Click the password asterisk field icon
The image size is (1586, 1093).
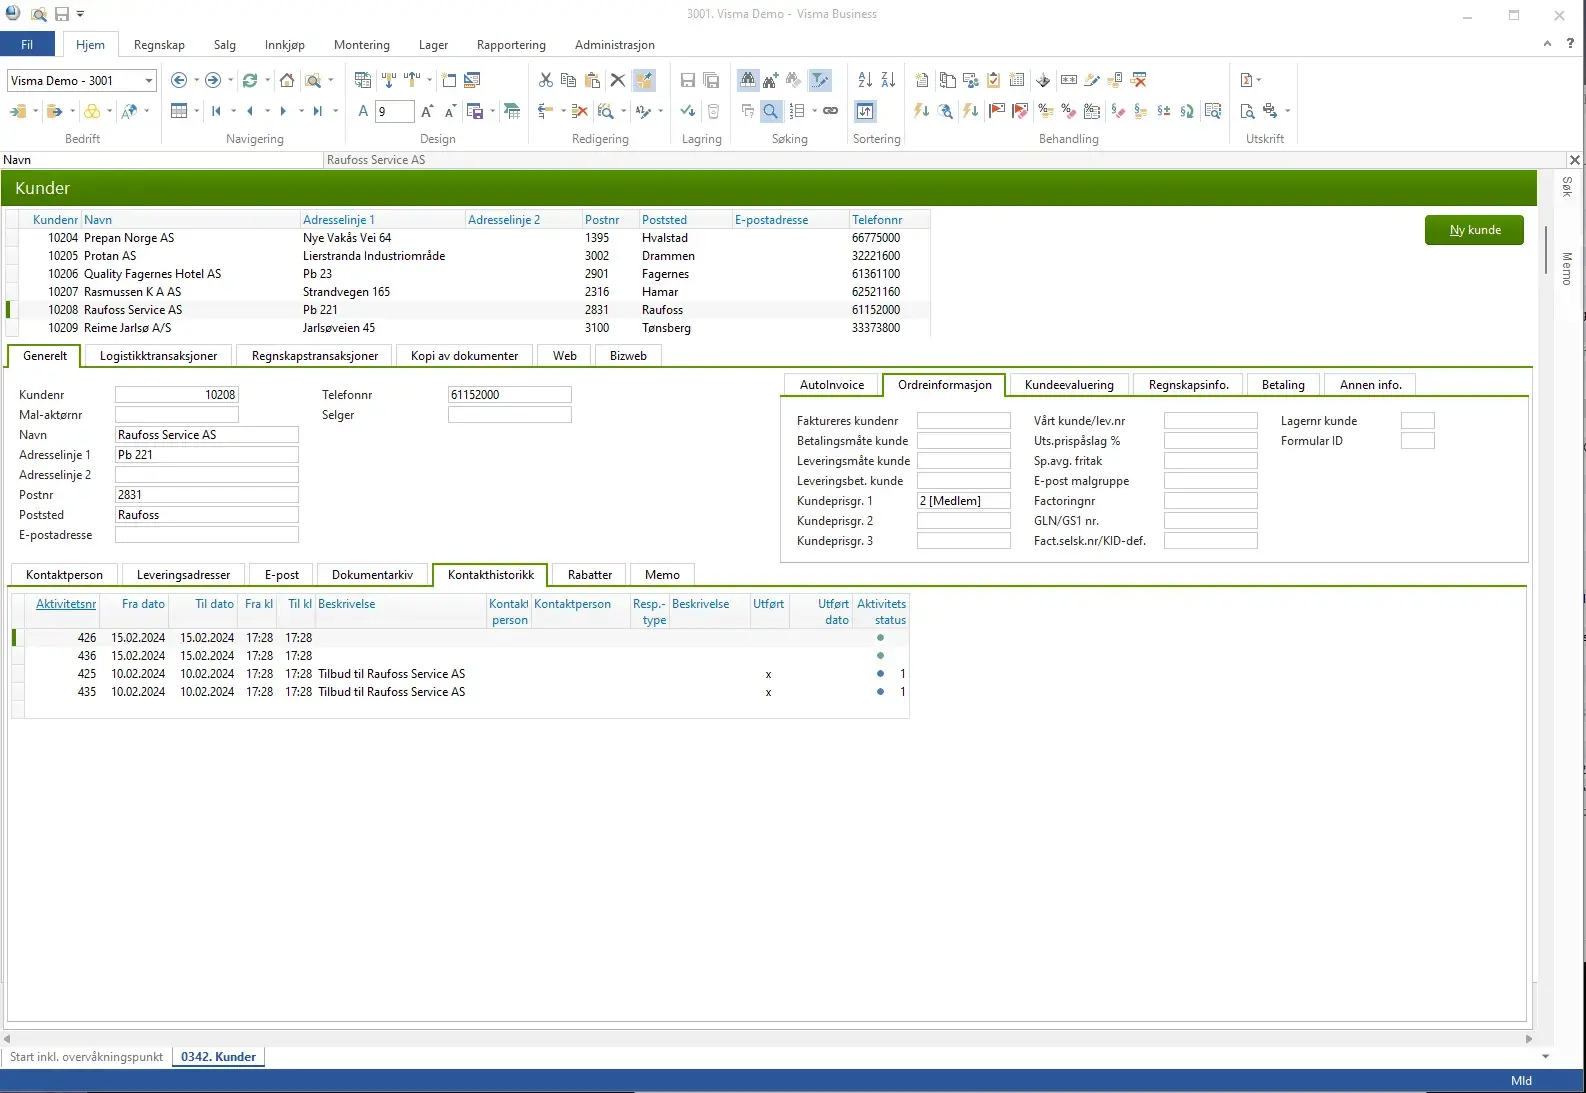tap(1069, 80)
